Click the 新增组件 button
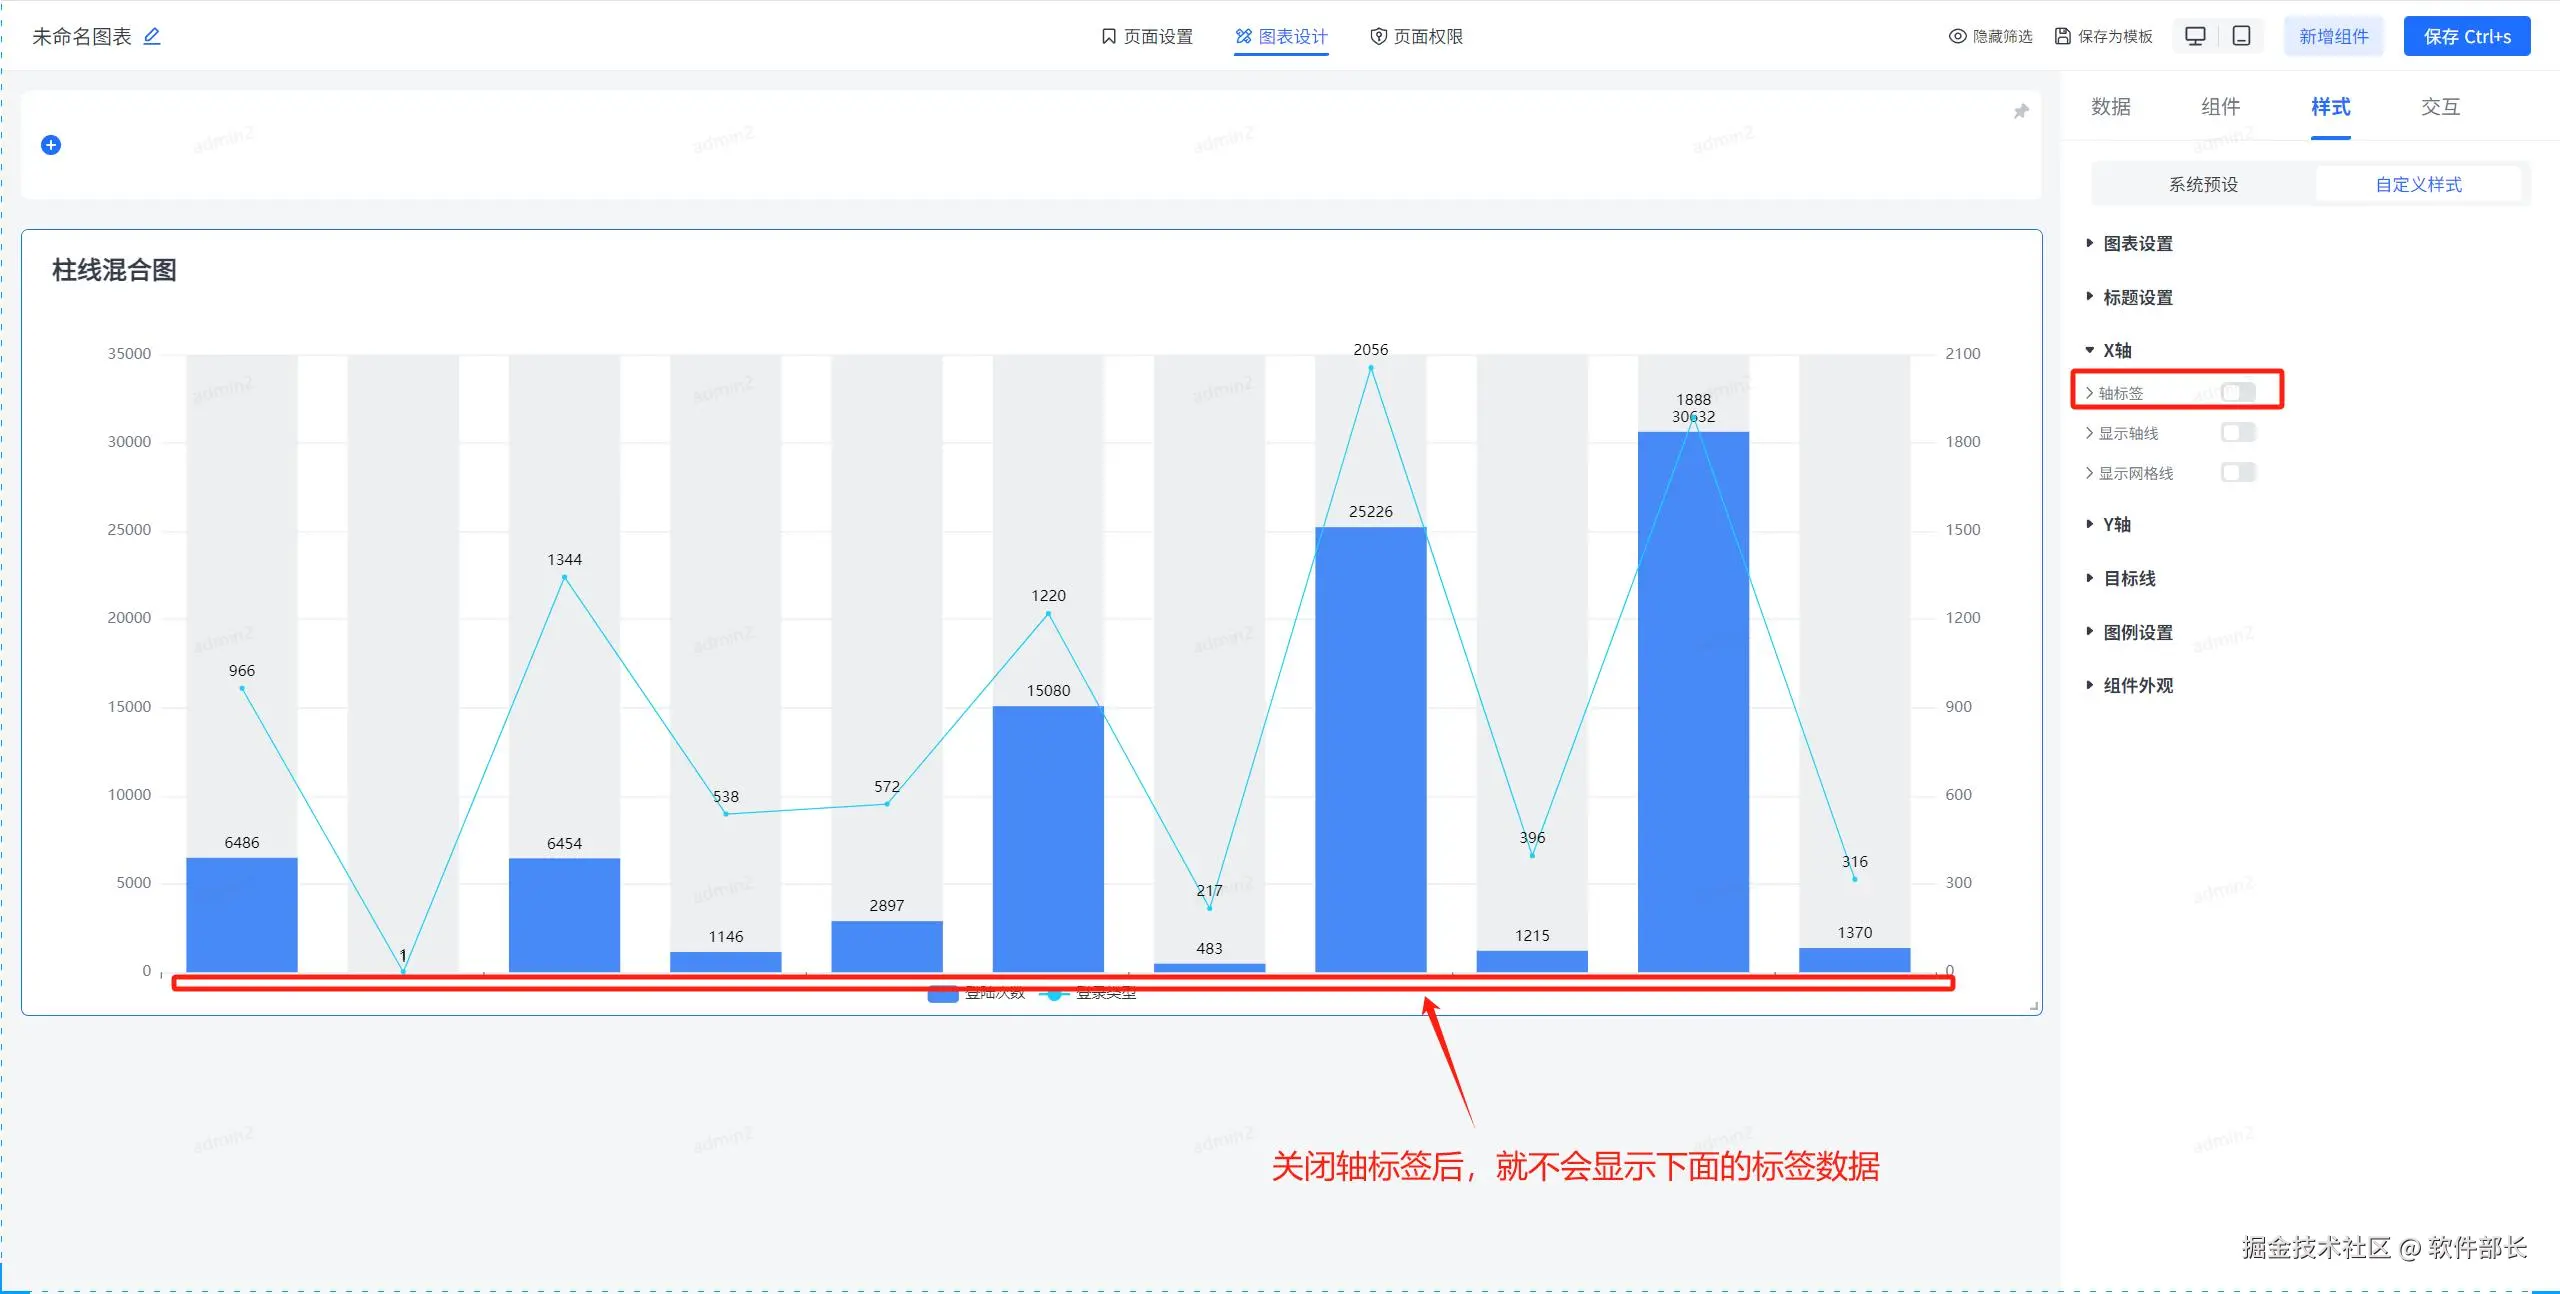Viewport: 2560px width, 1294px height. point(2333,37)
